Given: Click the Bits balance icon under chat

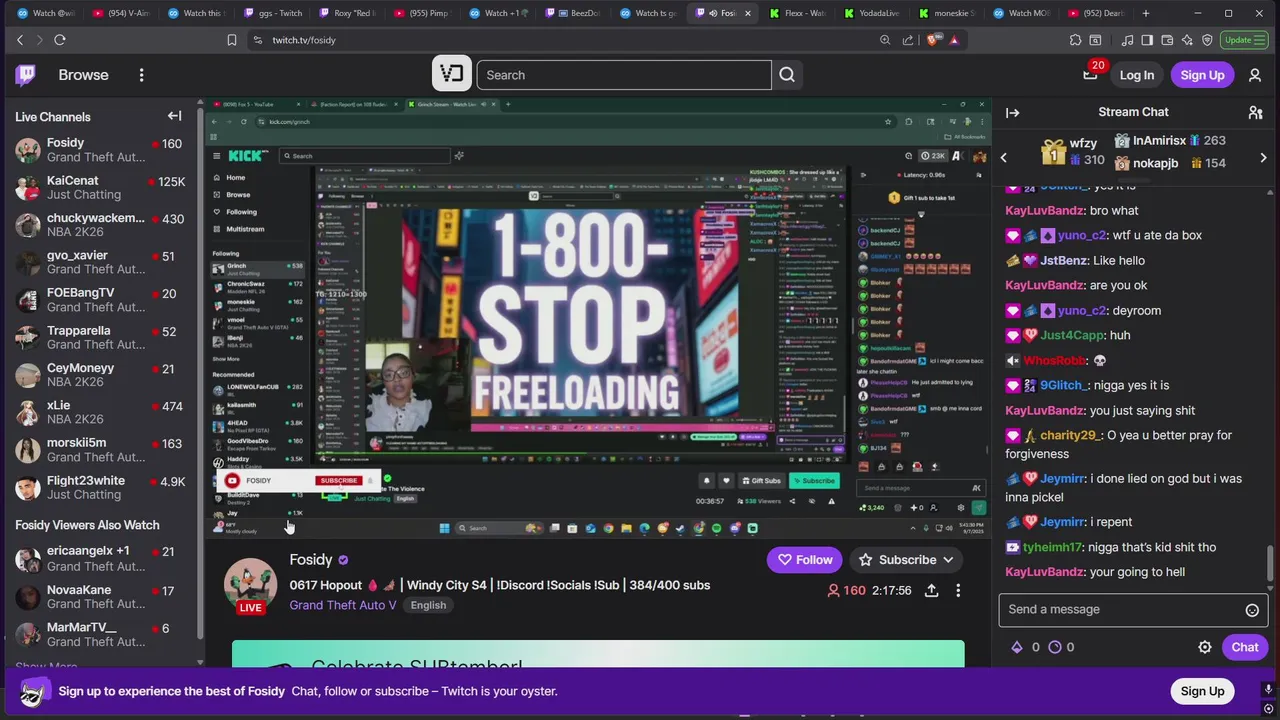Looking at the screenshot, I should coord(1017,647).
